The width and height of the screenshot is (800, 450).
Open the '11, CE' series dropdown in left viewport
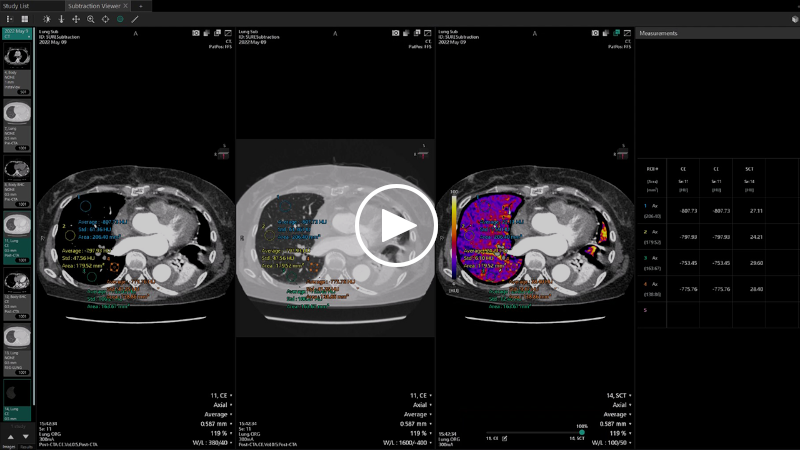point(221,395)
